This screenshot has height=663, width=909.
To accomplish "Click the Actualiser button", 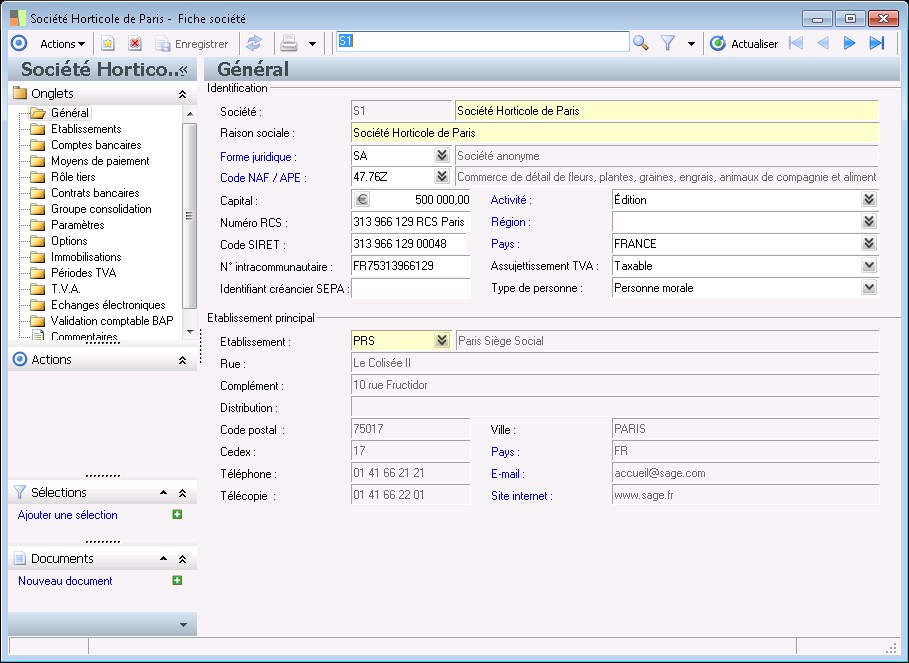I will click(x=744, y=43).
